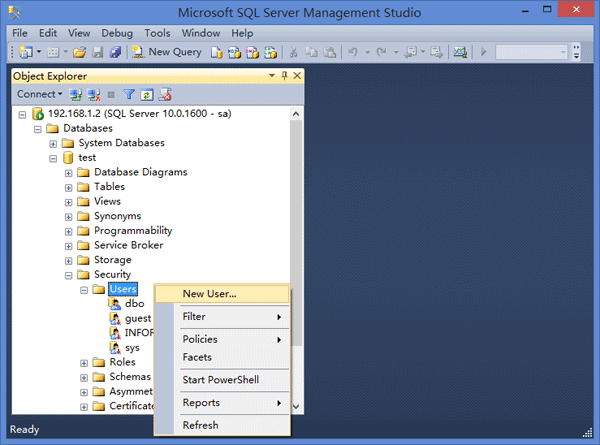Screen dimensions: 600x445
Task: Click the Filter funnel icon in Object Explorer
Action: coord(129,94)
